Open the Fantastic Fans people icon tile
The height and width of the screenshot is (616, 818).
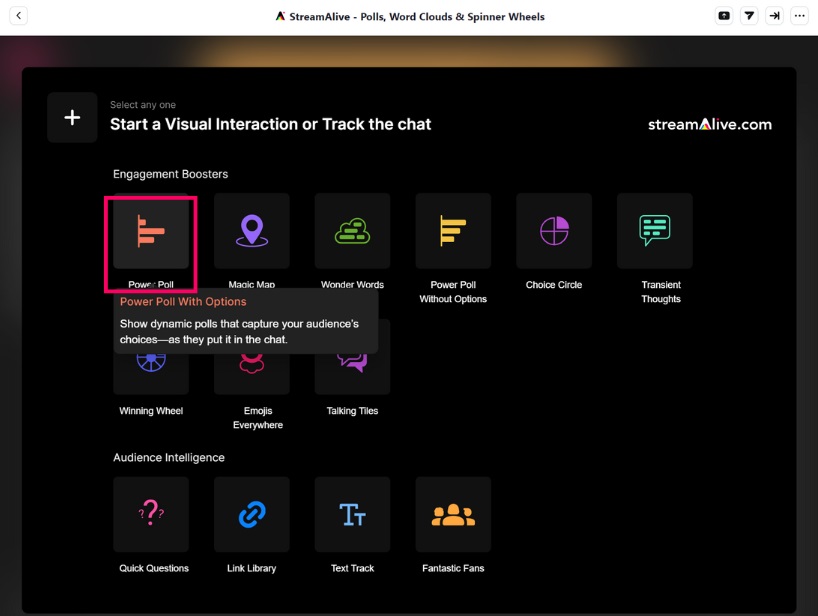point(453,514)
